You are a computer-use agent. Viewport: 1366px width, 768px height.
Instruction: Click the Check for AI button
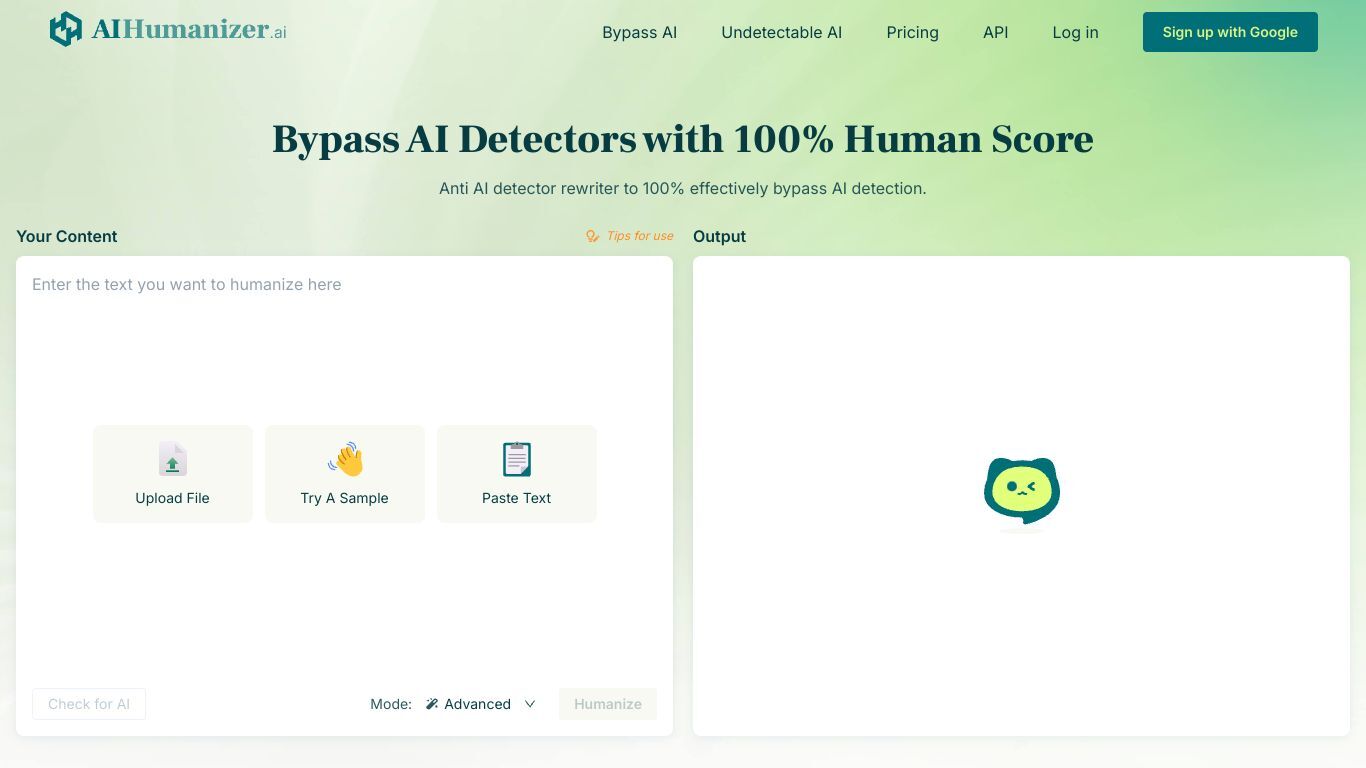point(89,704)
